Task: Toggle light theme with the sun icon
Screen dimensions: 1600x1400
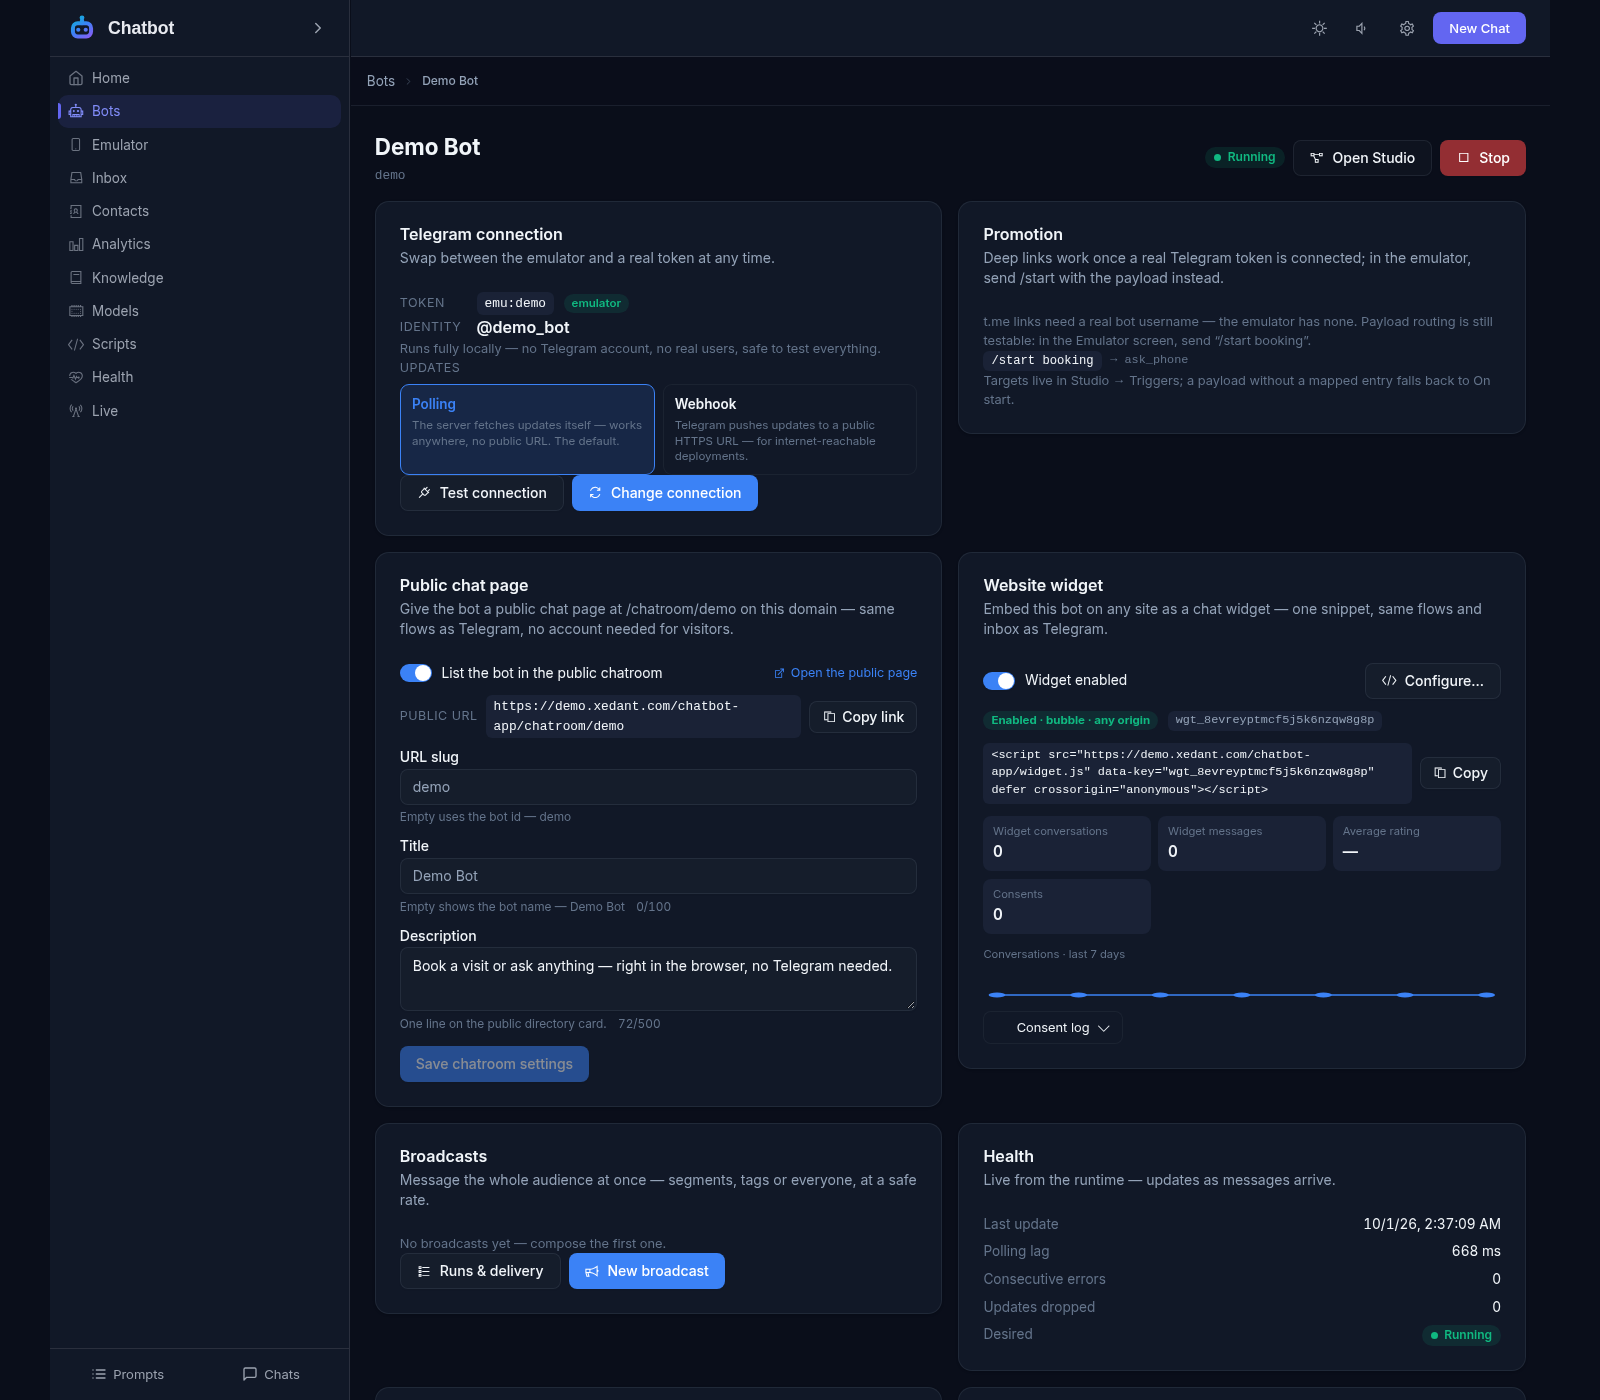Action: coord(1320,28)
